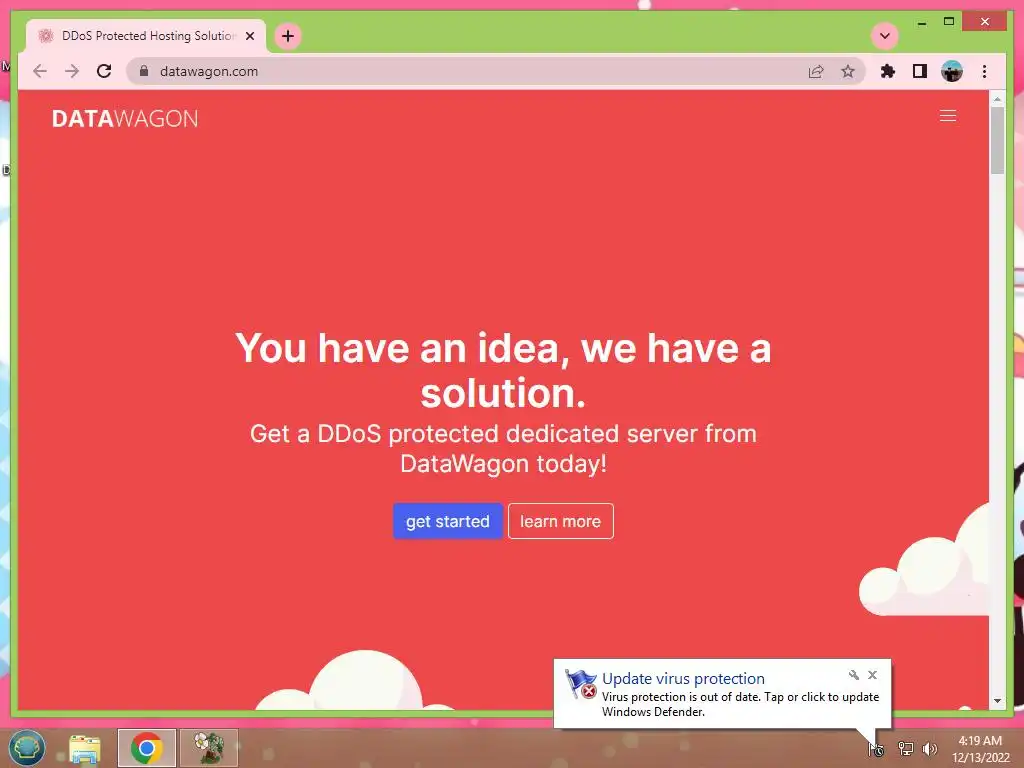Click the scrollbar down arrow
The height and width of the screenshot is (768, 1024).
(997, 701)
